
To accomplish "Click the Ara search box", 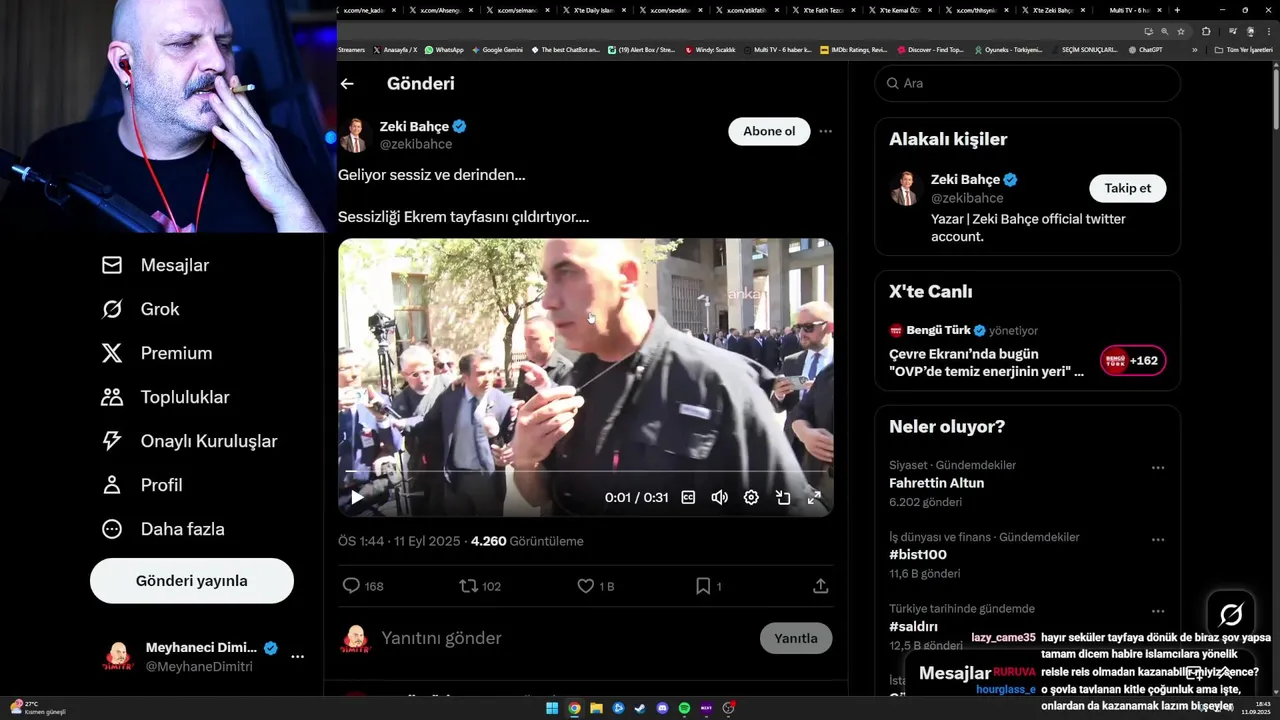I will pos(1027,83).
